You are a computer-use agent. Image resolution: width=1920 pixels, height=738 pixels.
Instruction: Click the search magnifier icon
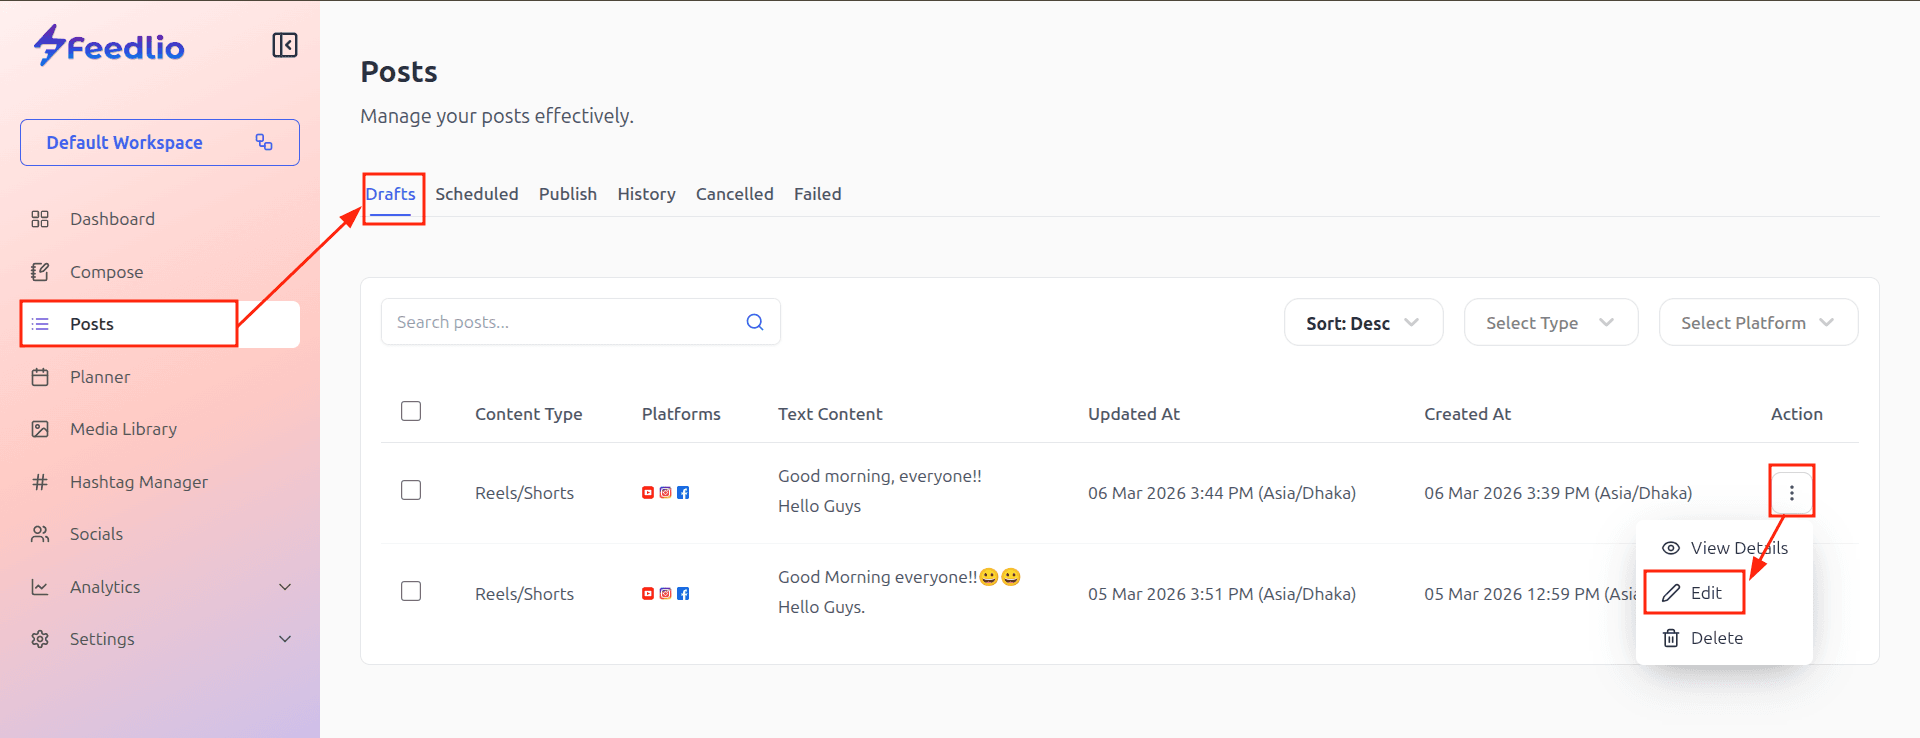755,322
